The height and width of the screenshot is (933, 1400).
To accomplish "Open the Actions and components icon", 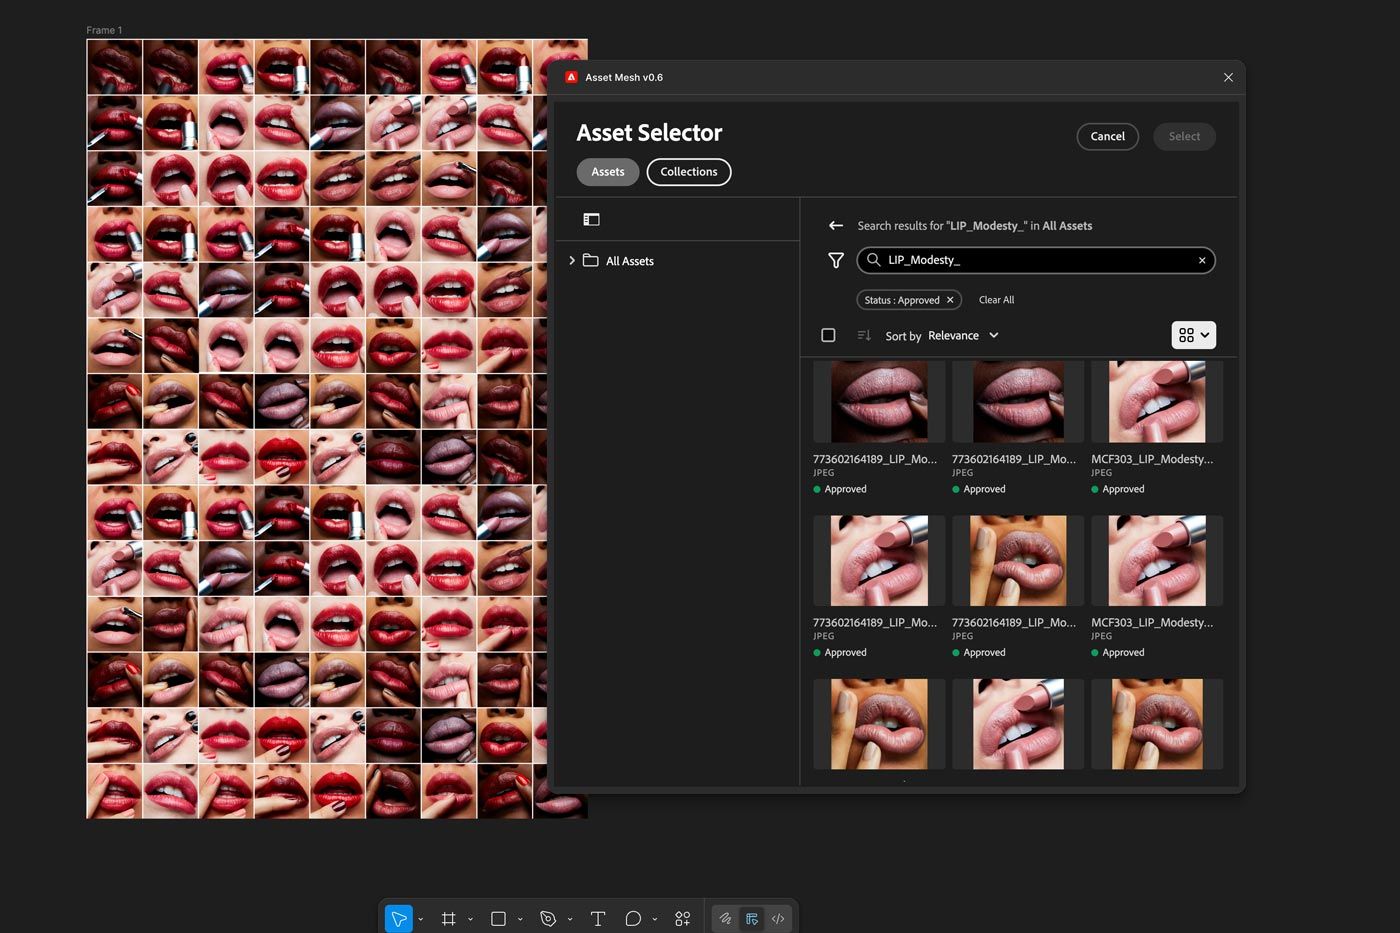I will click(683, 918).
